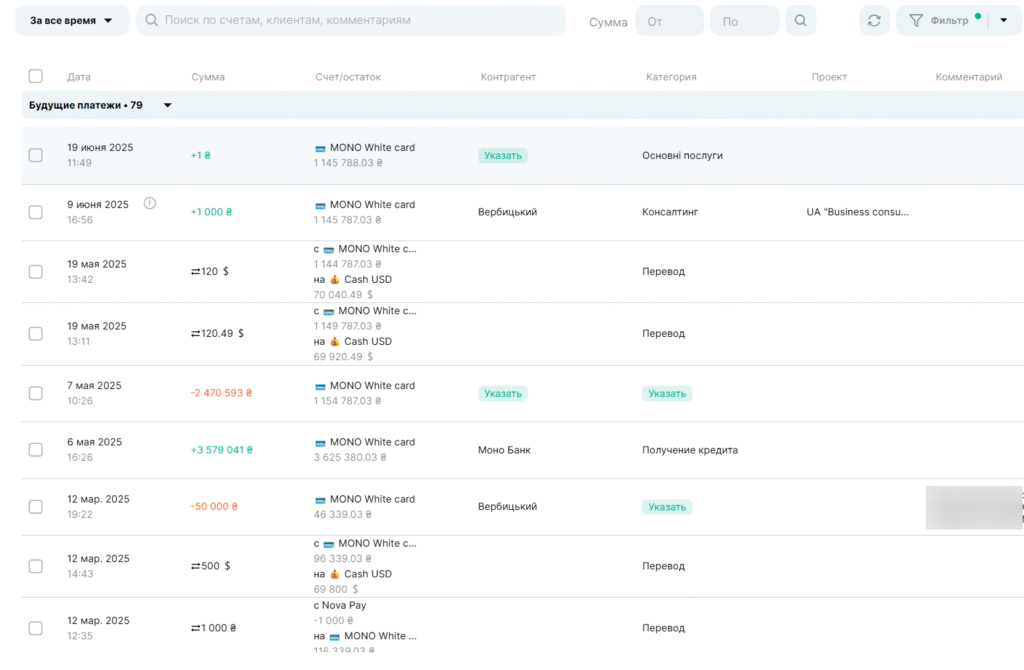1024x670 pixels.
Task: Check the 19 июня 2025 payment row
Action: coord(36,155)
